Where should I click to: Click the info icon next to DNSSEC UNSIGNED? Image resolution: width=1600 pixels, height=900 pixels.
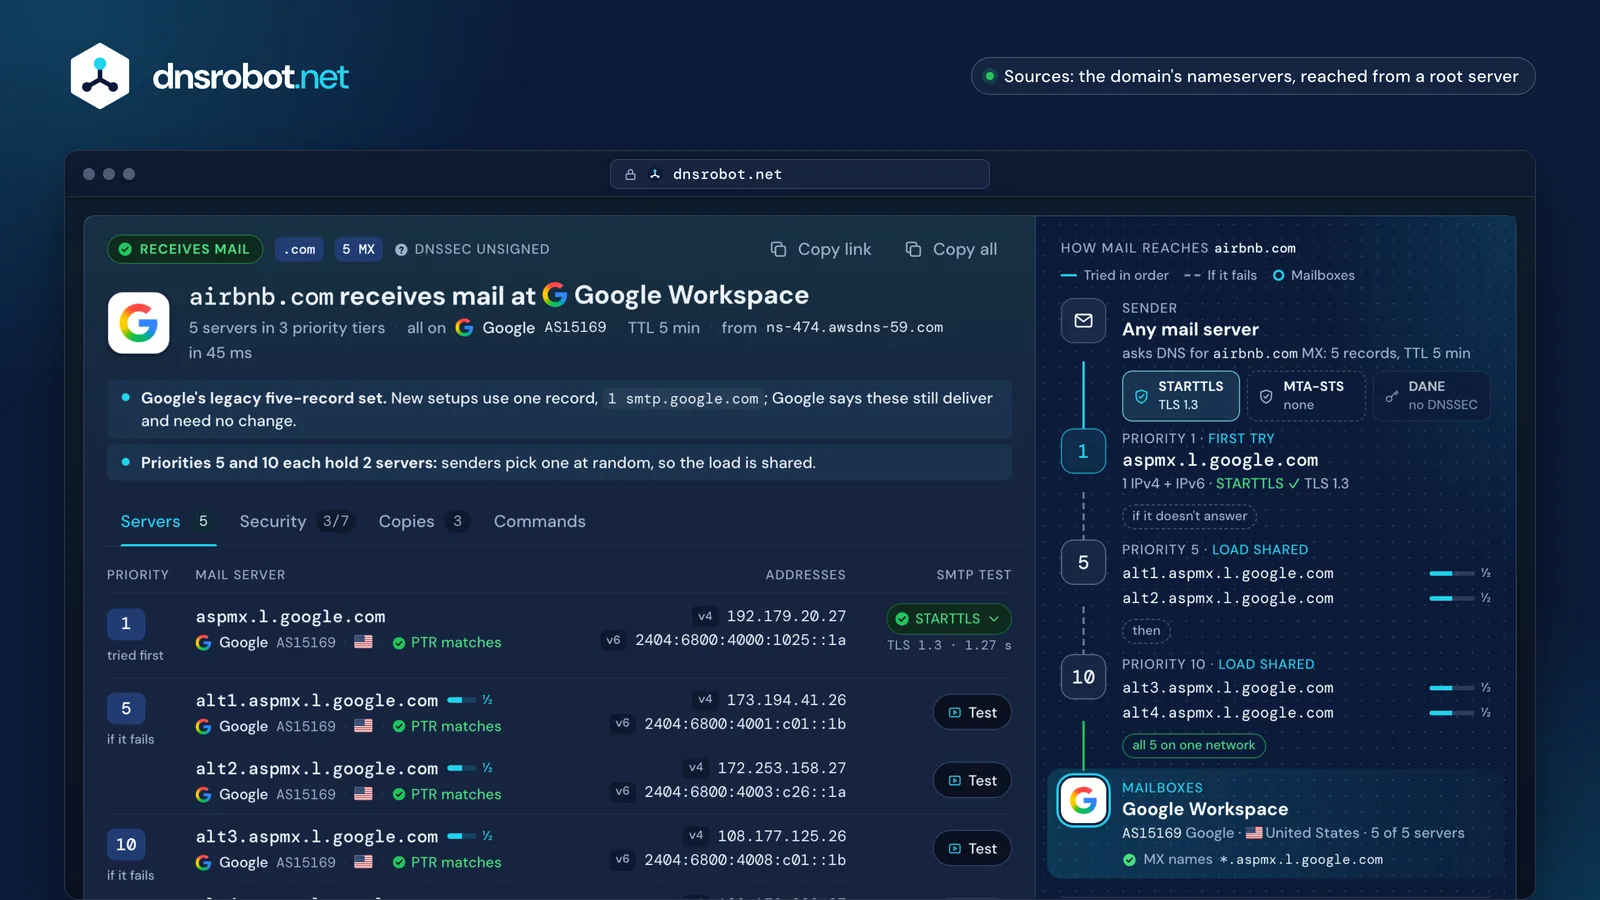click(401, 250)
